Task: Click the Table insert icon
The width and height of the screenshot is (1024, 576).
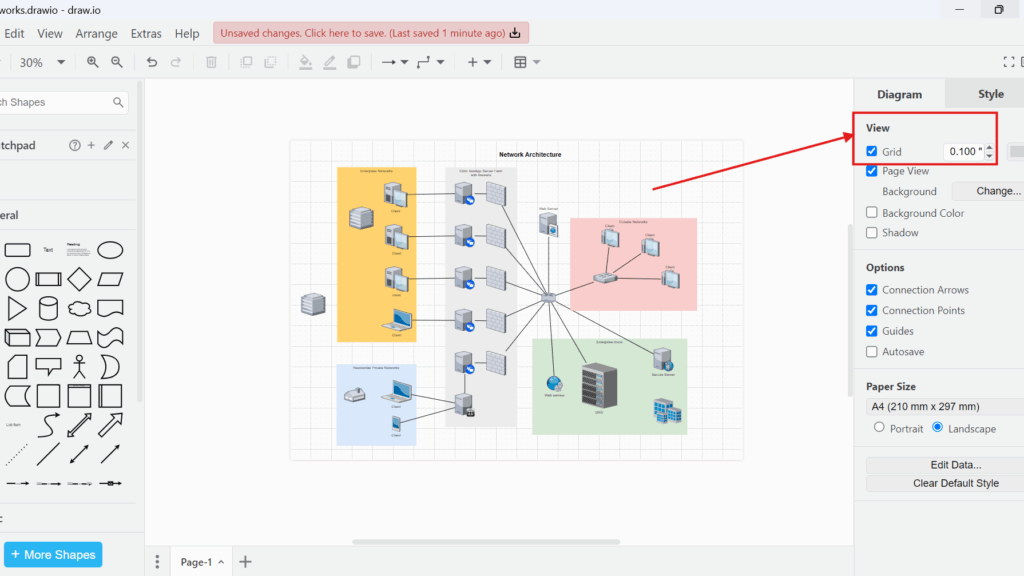Action: tap(519, 61)
